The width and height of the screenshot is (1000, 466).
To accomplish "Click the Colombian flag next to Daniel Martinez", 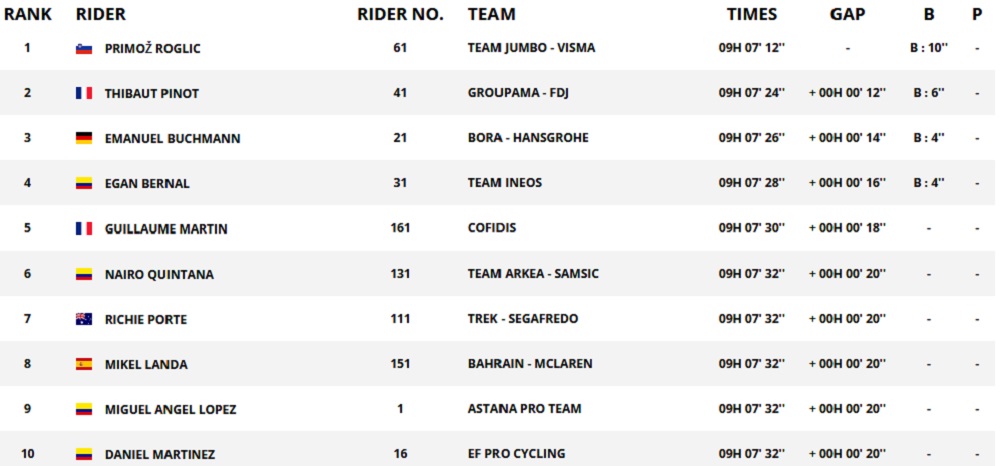I will [84, 454].
